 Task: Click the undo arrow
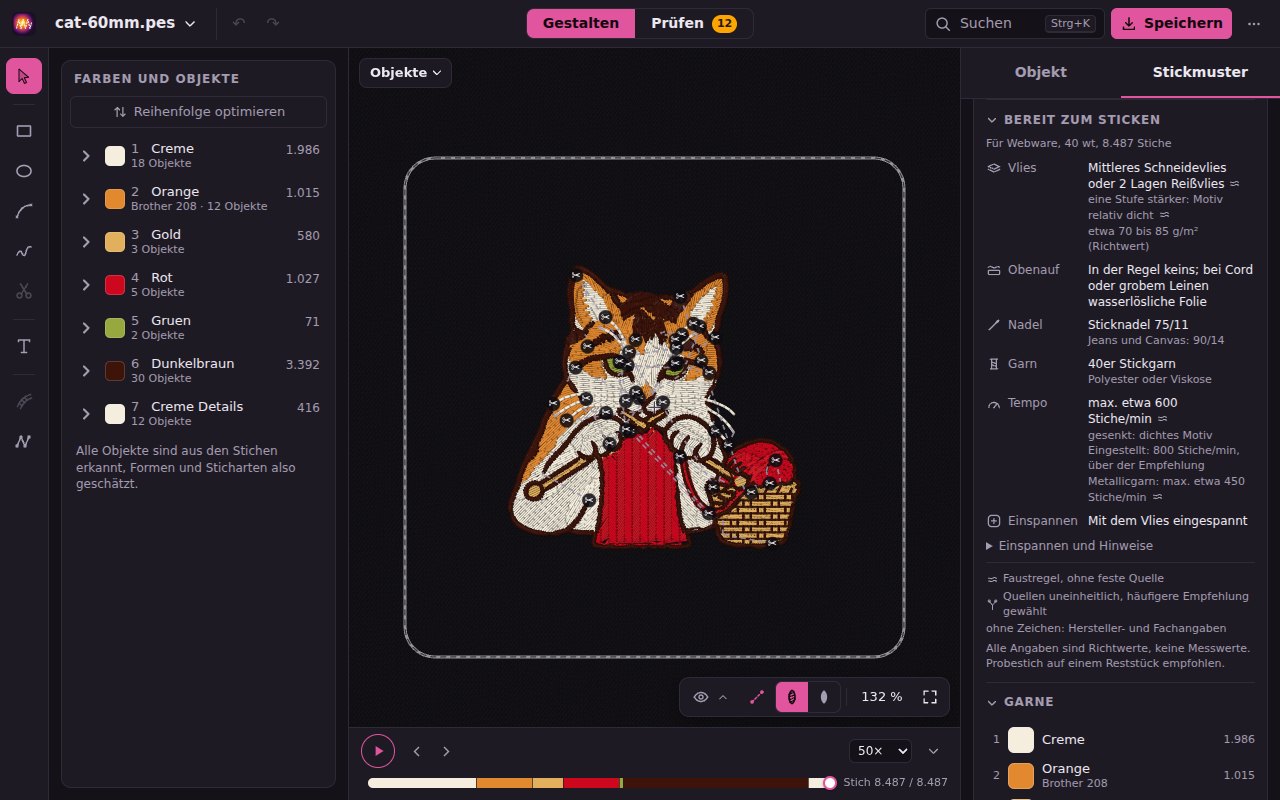pos(238,23)
